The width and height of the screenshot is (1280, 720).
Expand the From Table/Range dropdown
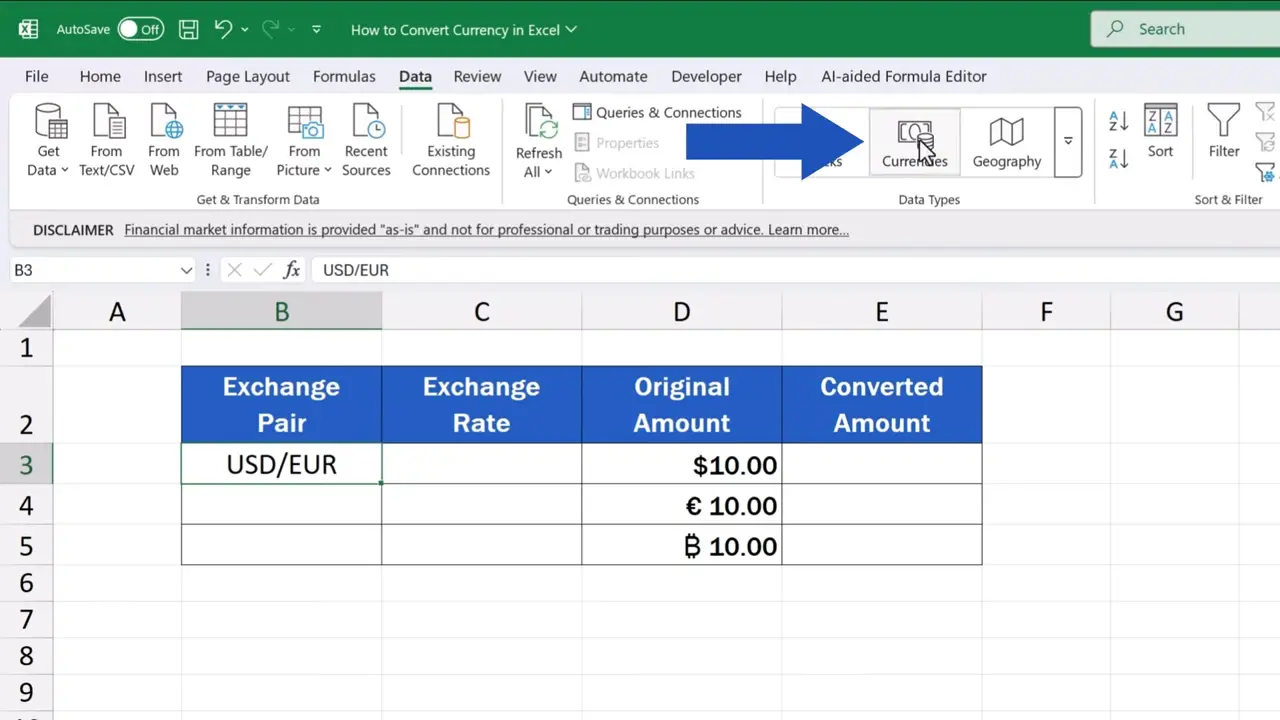tap(230, 140)
